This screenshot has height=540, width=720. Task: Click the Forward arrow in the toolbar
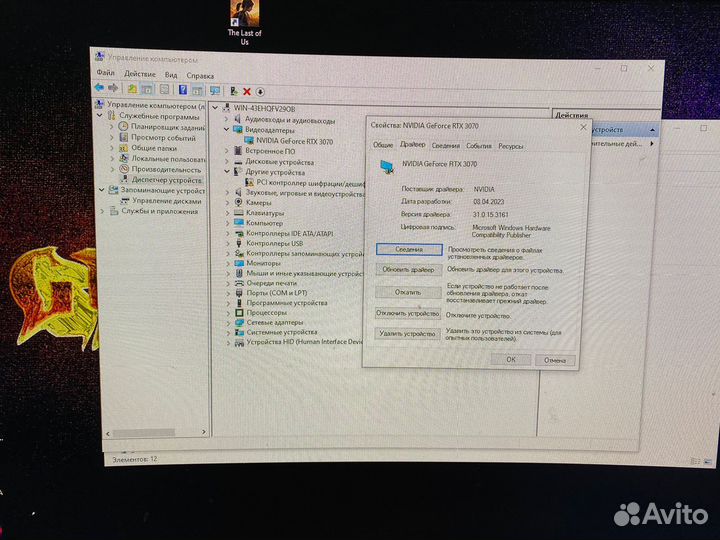[x=113, y=88]
